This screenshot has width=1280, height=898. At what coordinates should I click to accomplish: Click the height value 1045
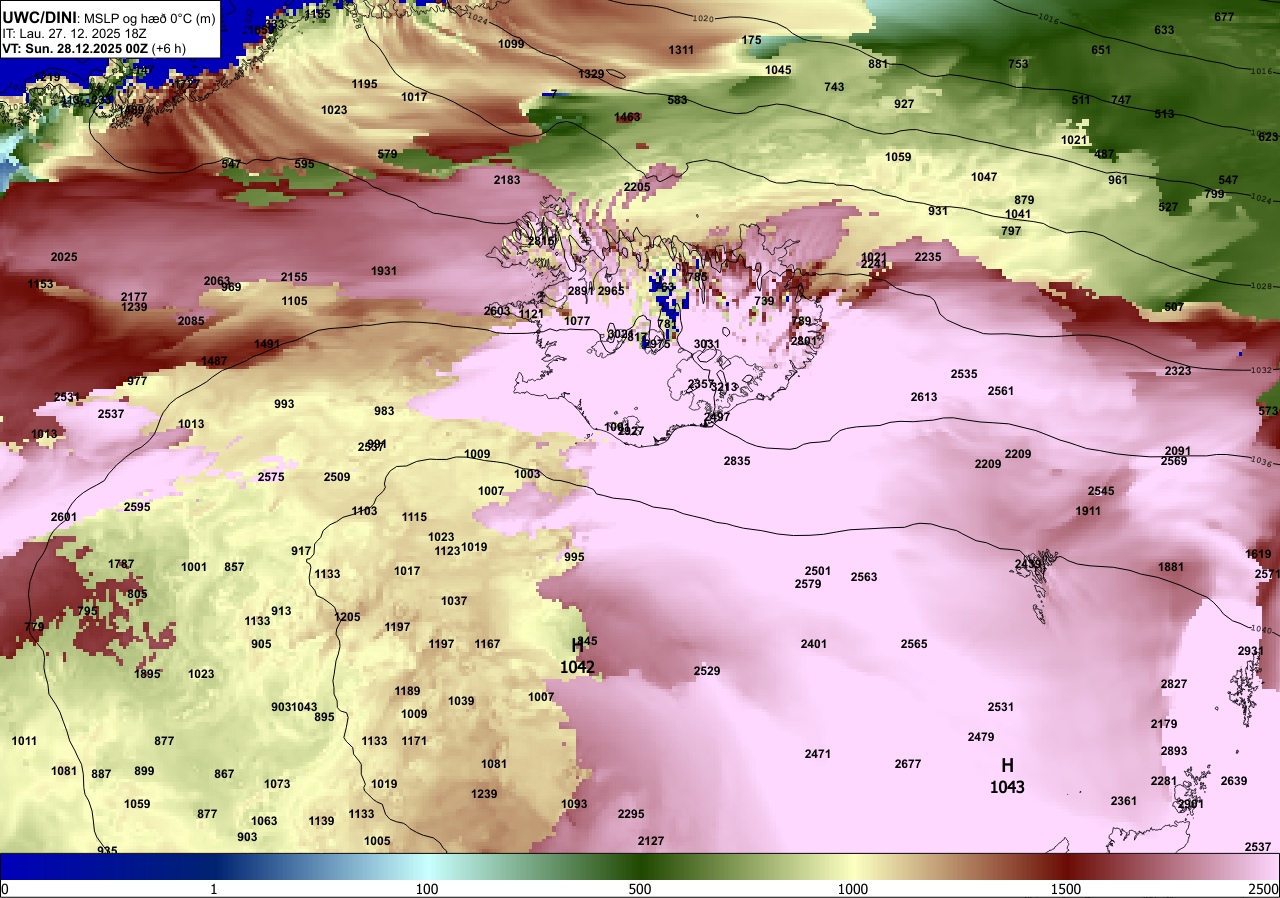pyautogui.click(x=778, y=70)
